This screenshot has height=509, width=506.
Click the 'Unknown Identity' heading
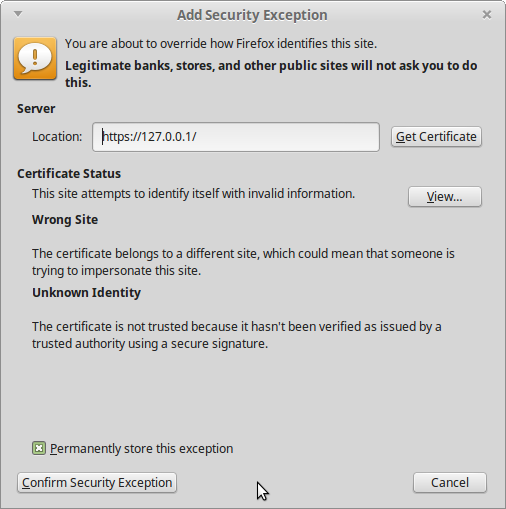(x=86, y=293)
